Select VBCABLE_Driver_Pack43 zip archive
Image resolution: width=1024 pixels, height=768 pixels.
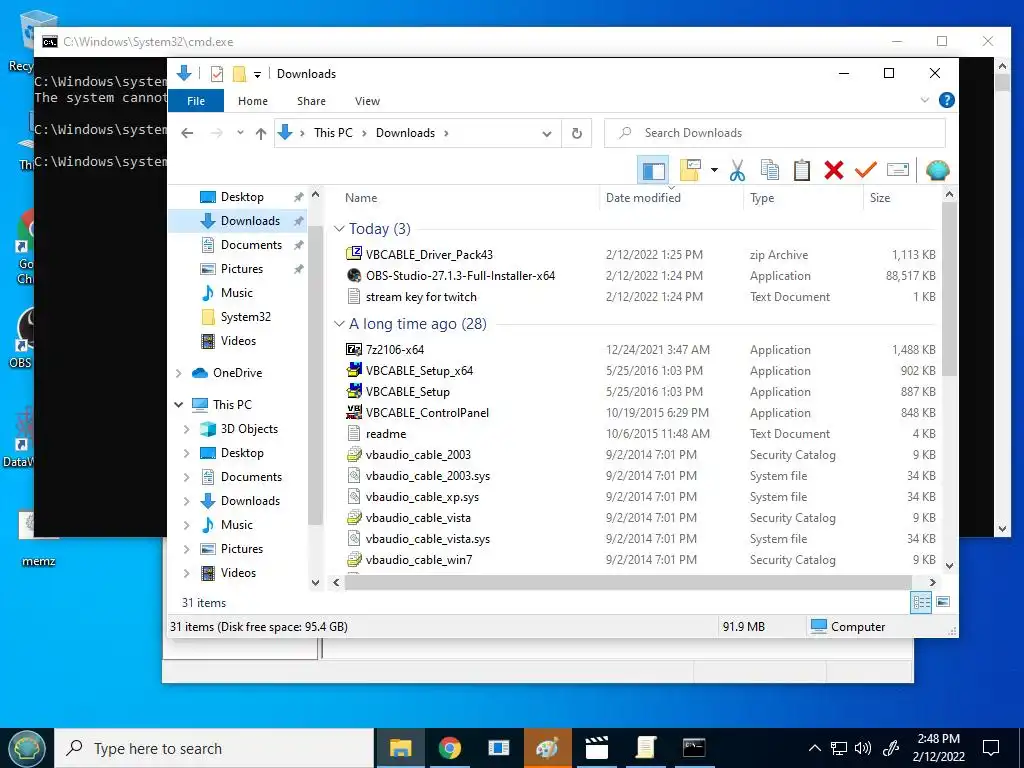click(429, 255)
